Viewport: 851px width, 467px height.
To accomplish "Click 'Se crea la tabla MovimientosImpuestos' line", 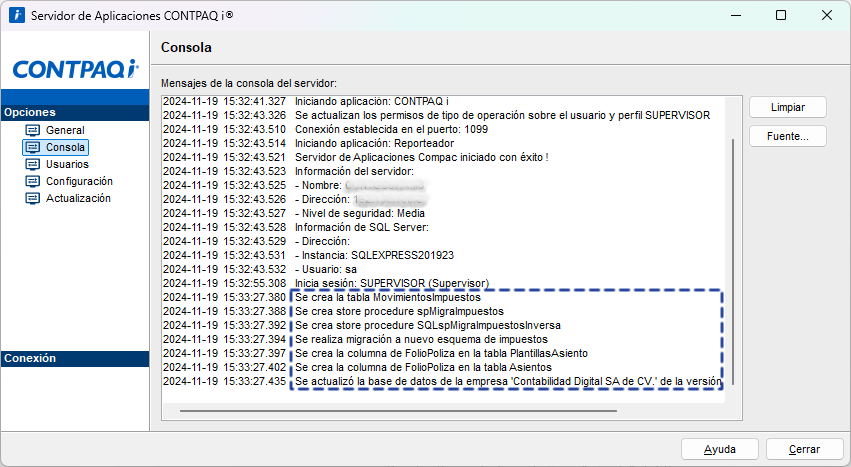I will 388,298.
